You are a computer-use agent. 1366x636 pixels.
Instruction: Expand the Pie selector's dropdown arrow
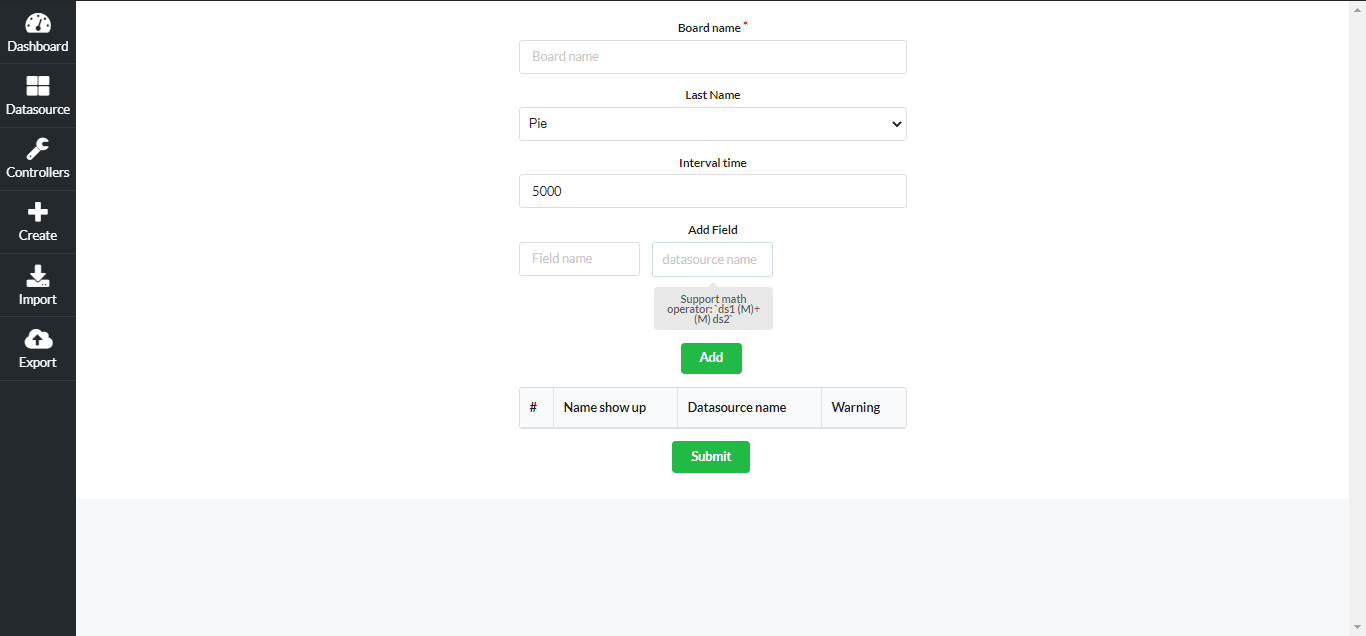click(x=896, y=123)
